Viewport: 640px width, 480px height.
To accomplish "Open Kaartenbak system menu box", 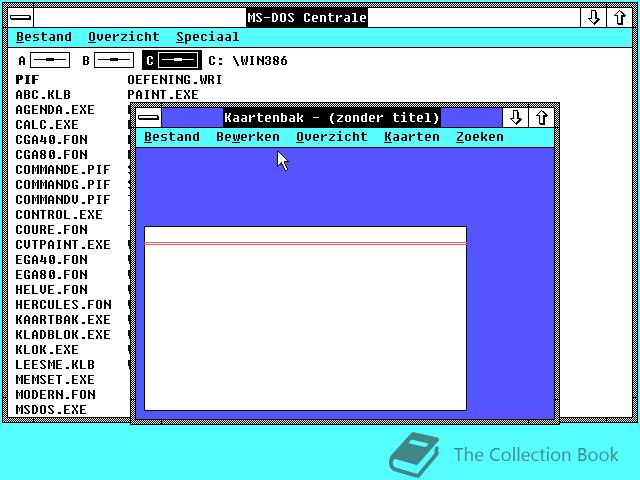I will click(149, 118).
